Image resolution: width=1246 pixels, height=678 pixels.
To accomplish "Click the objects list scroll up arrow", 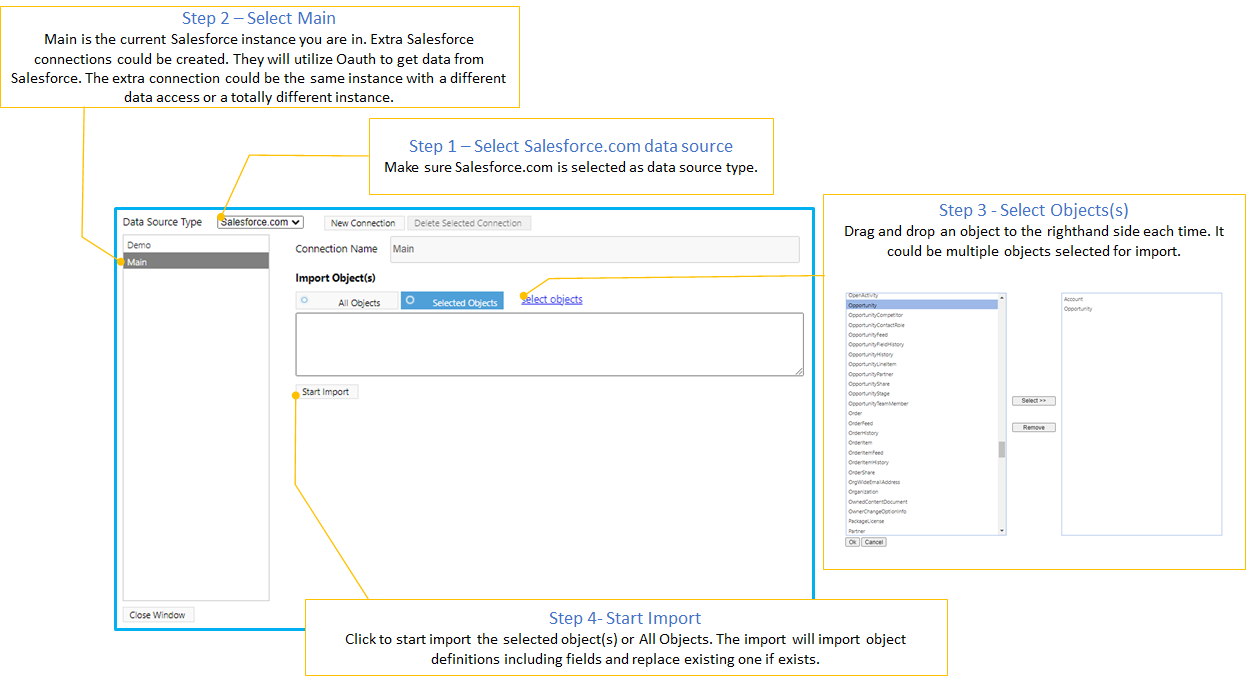I will point(1002,297).
